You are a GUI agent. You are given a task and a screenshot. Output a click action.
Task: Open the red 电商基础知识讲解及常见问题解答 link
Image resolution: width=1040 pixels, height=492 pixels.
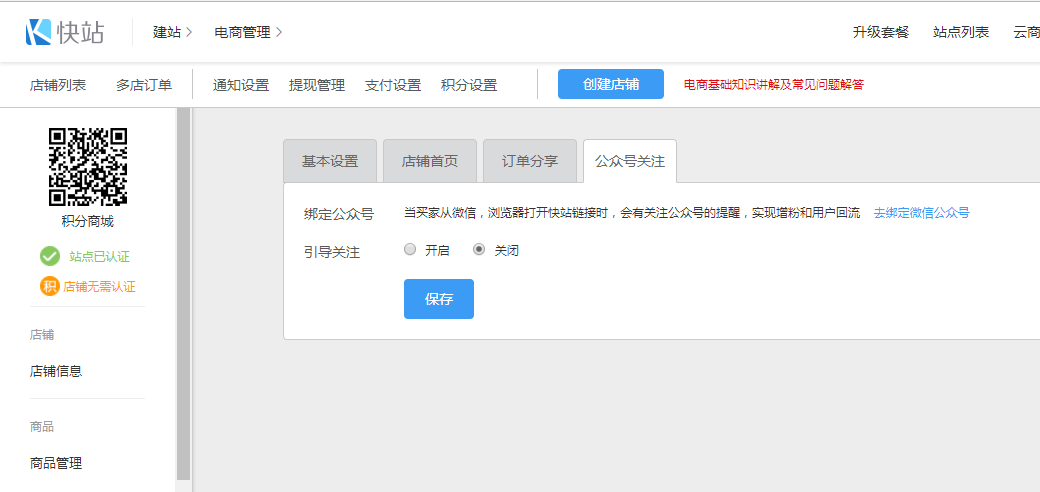774,85
